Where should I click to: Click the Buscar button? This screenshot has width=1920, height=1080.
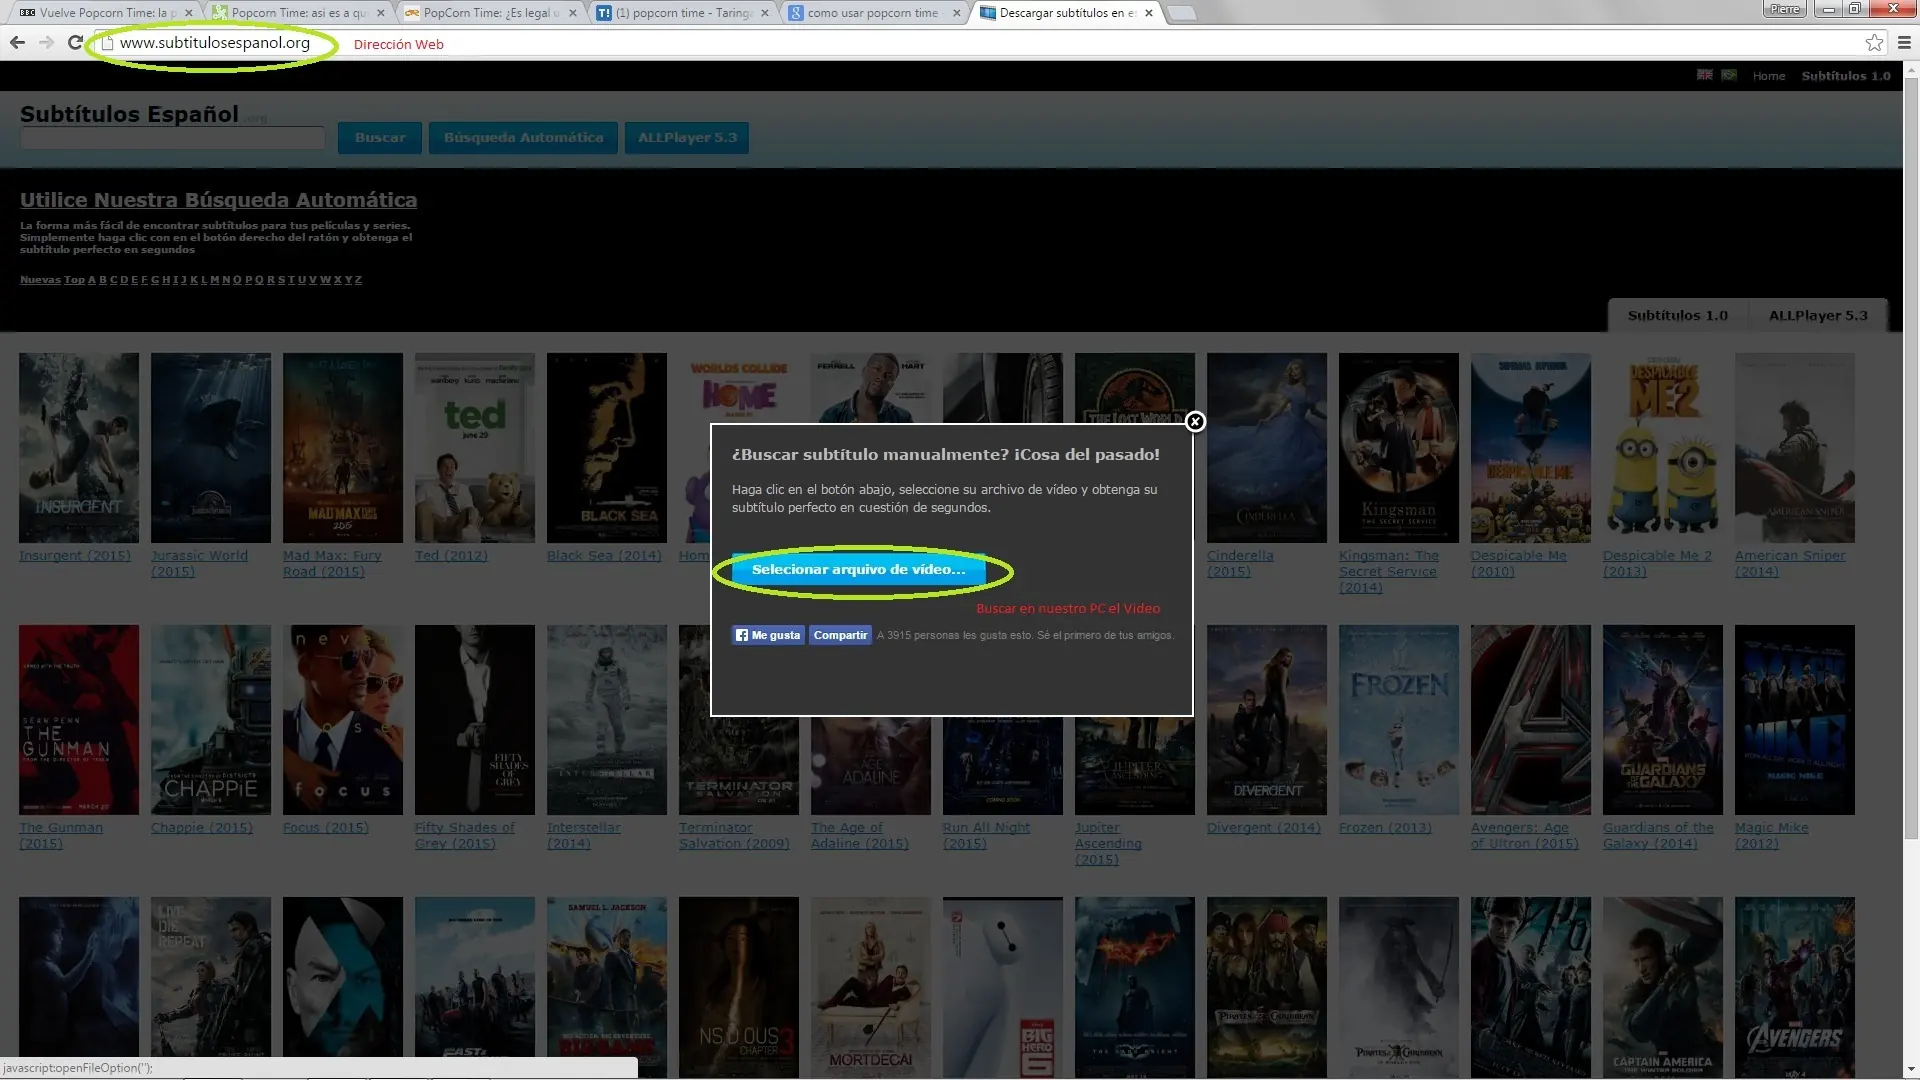click(380, 138)
